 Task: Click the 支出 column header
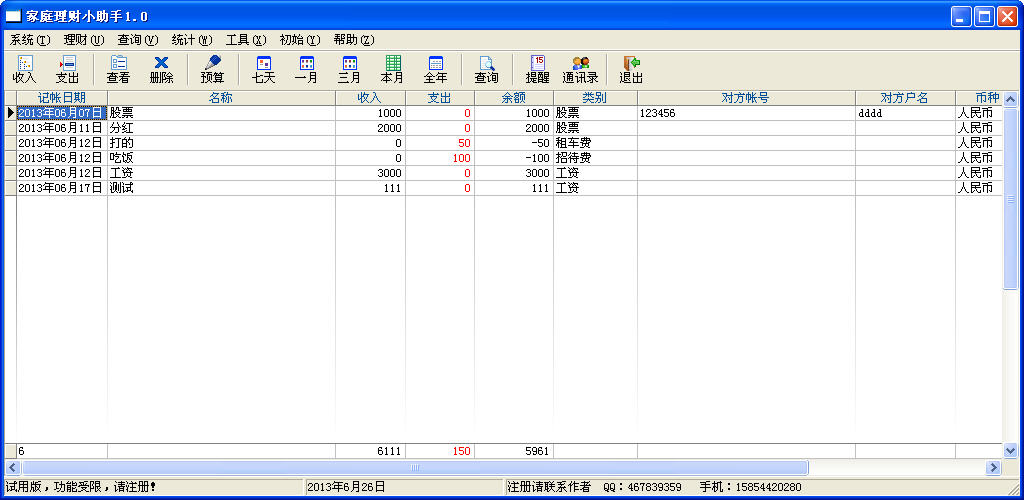pos(440,98)
